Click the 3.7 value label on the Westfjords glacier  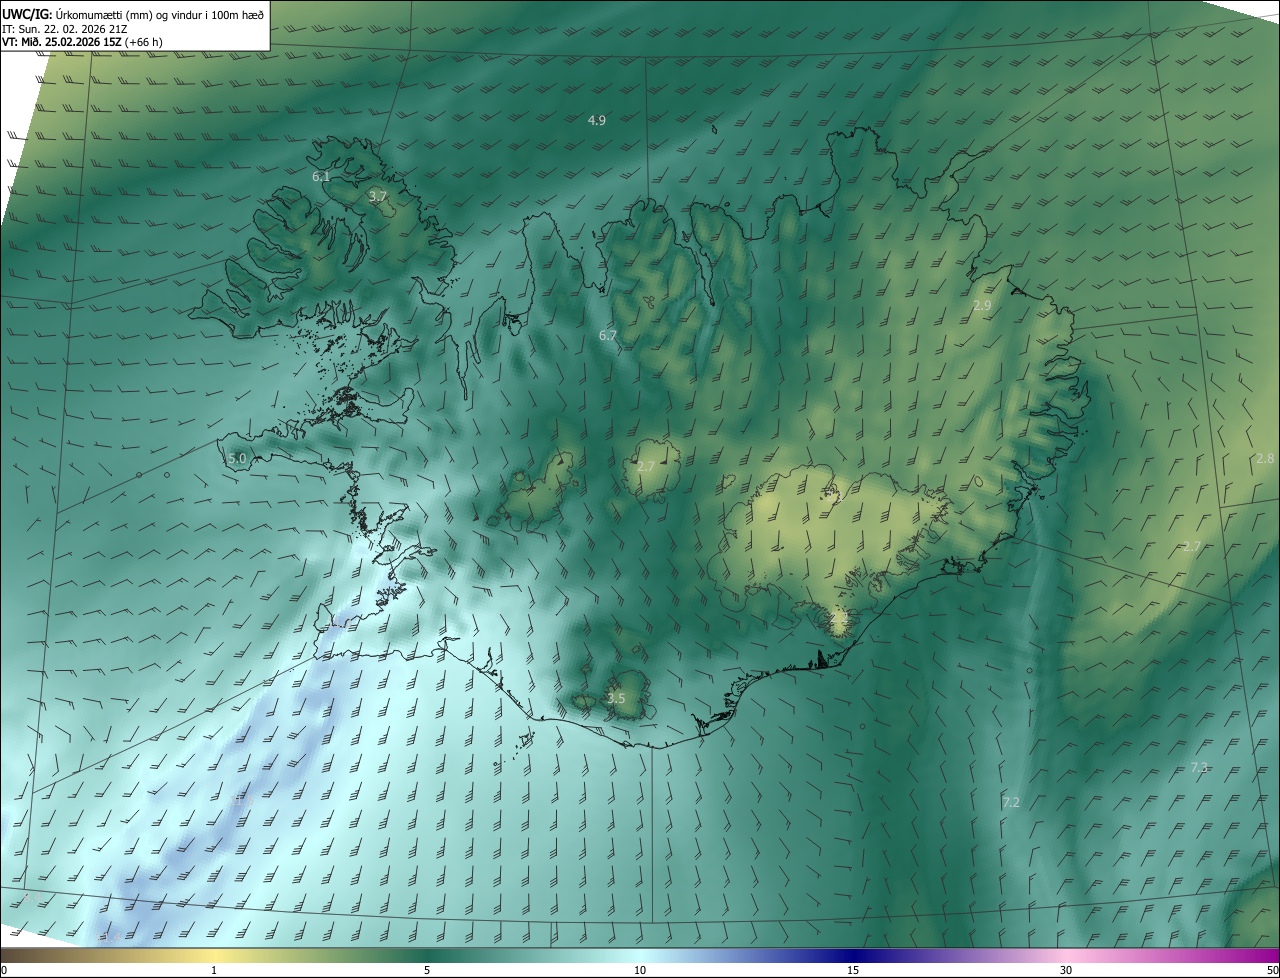pos(377,197)
